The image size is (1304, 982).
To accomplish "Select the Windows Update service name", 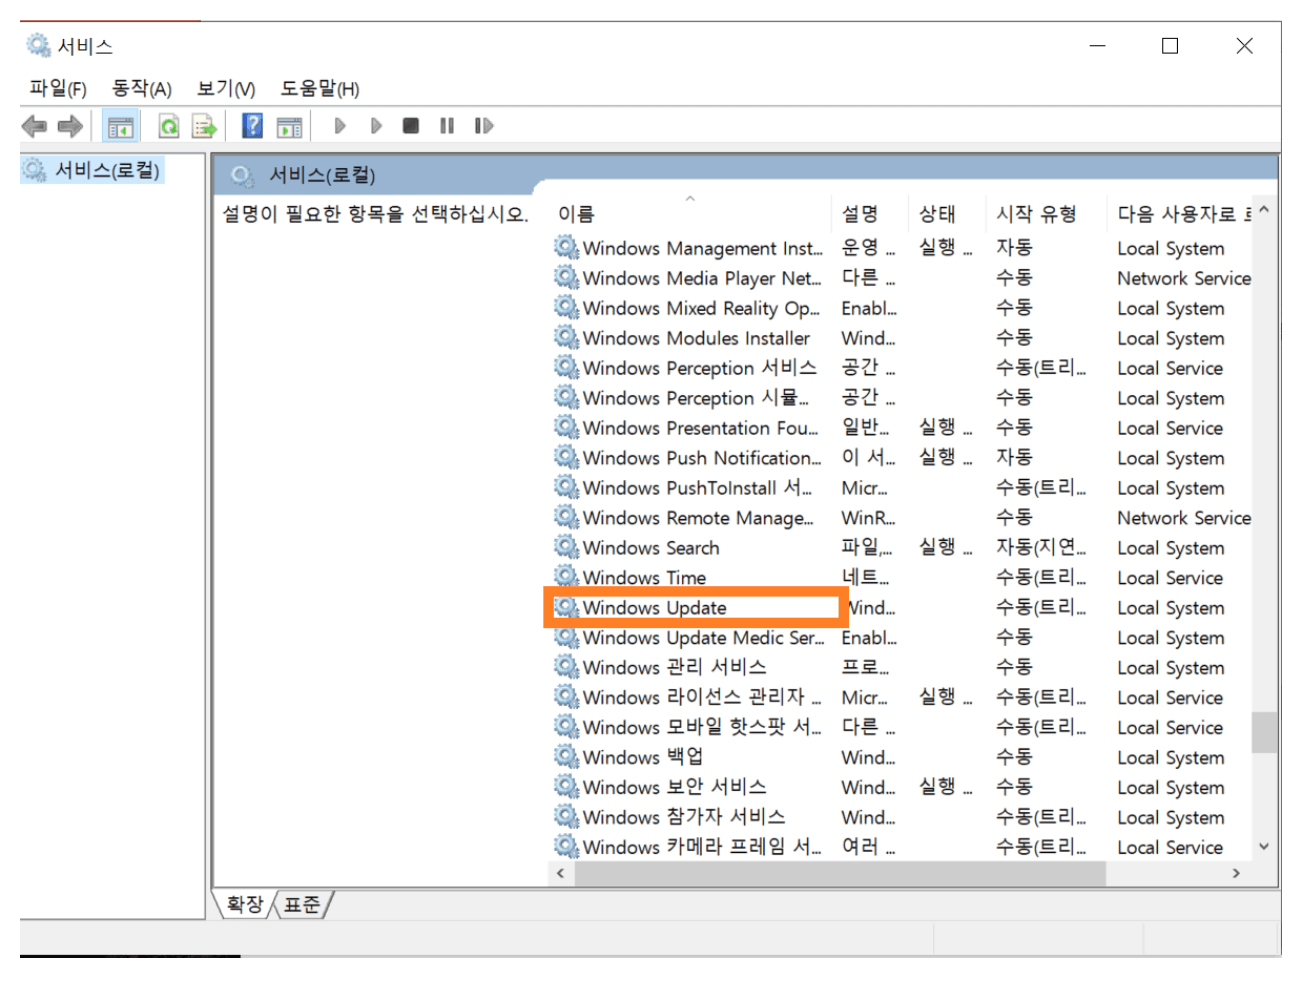I will (655, 608).
